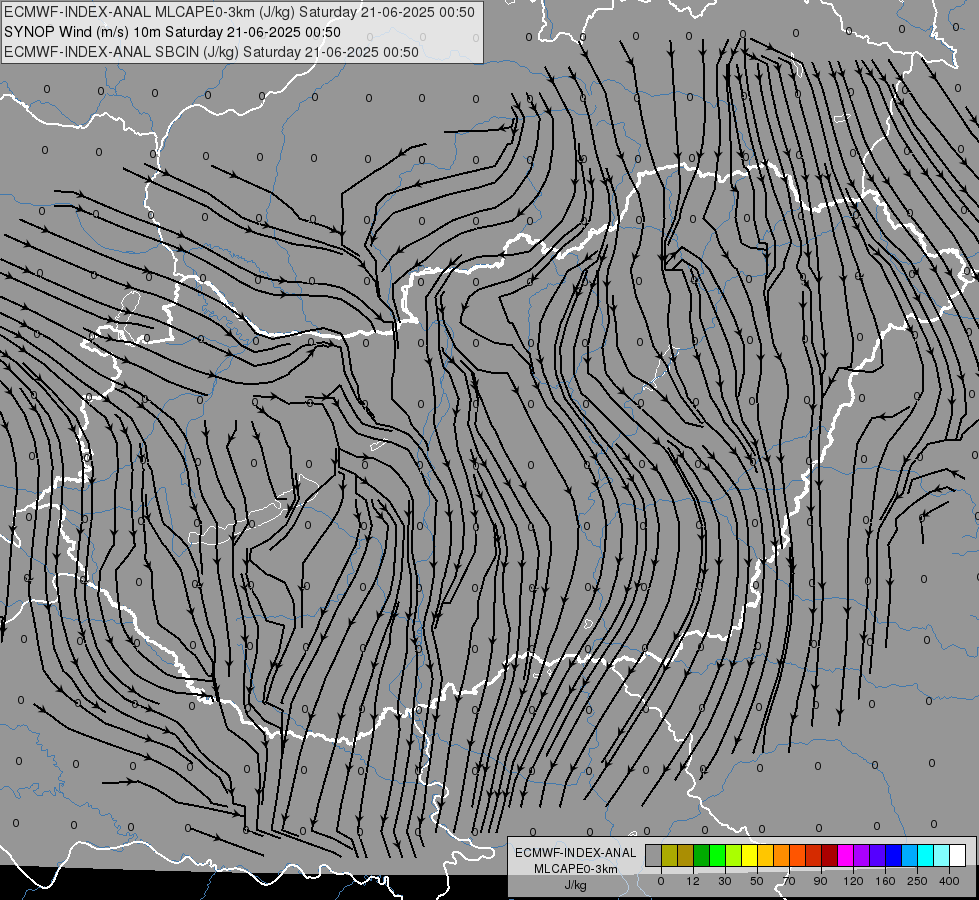This screenshot has width=979, height=900.
Task: Click the legend scale value 400
Action: [949, 881]
